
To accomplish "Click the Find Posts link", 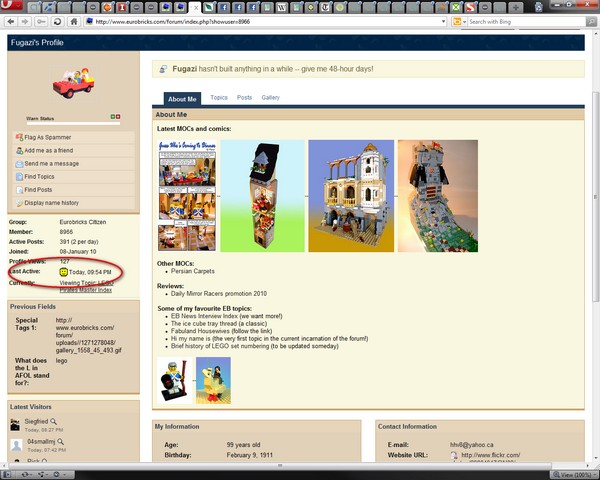I will tap(38, 189).
